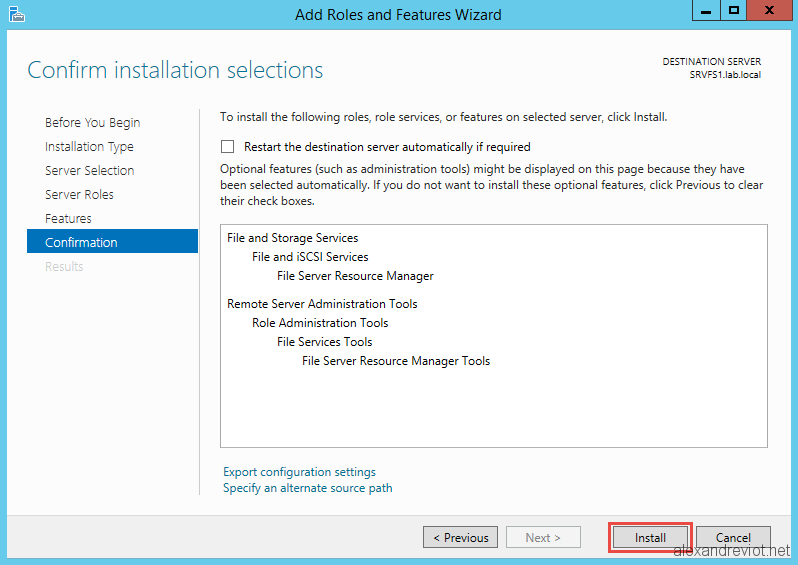
Task: Click the wizard icon in the title bar
Action: pyautogui.click(x=16, y=14)
